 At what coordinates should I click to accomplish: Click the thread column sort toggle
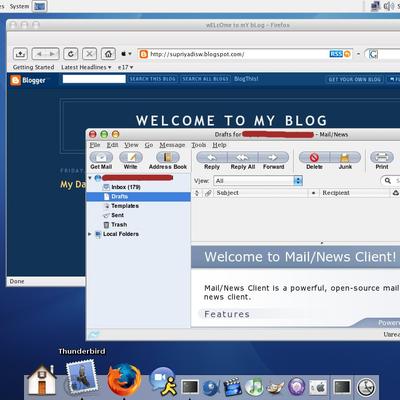pyautogui.click(x=197, y=193)
